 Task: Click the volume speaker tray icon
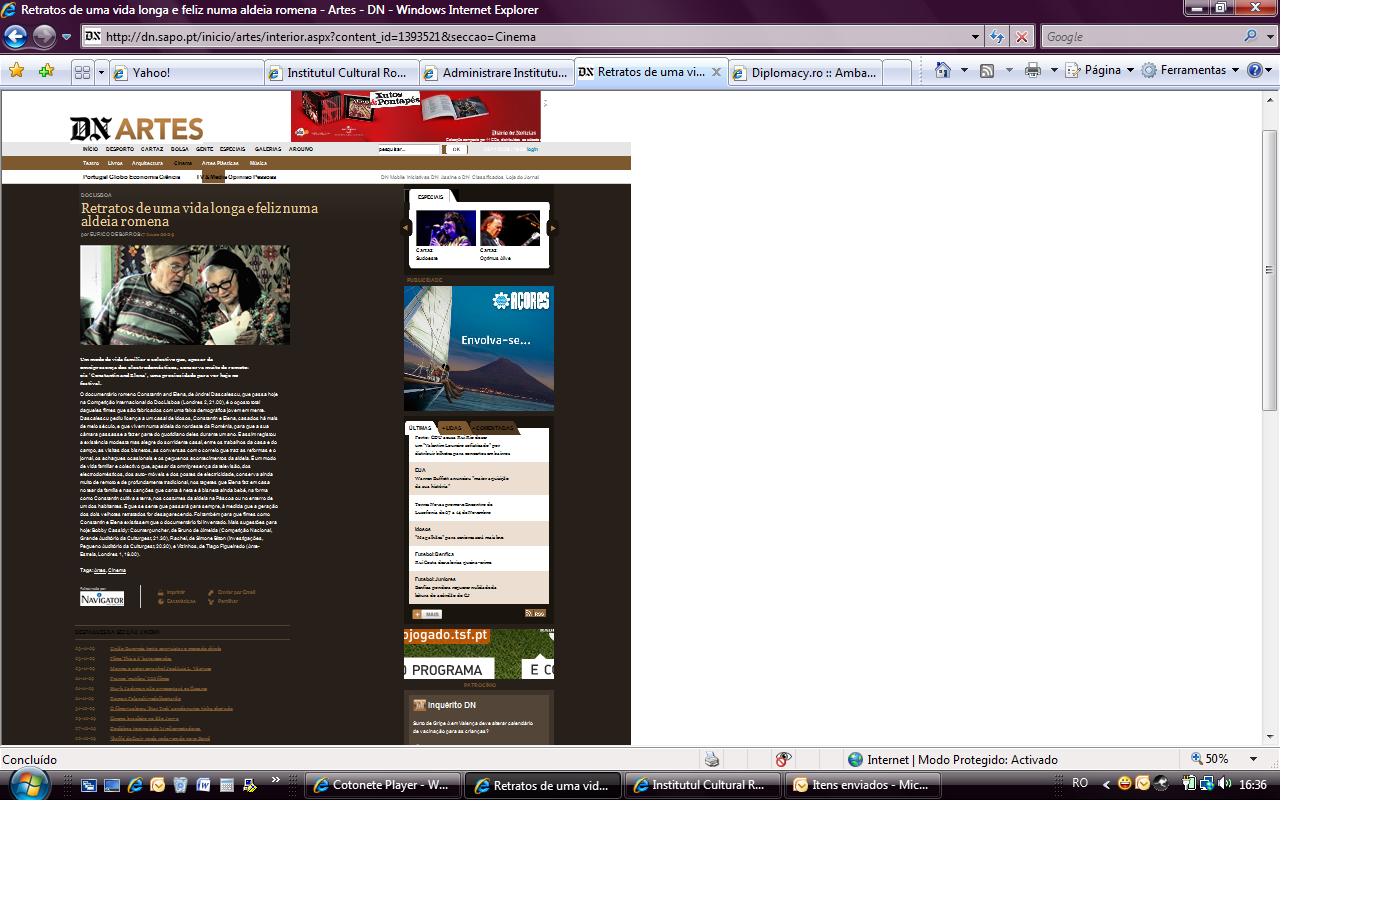pos(1224,784)
